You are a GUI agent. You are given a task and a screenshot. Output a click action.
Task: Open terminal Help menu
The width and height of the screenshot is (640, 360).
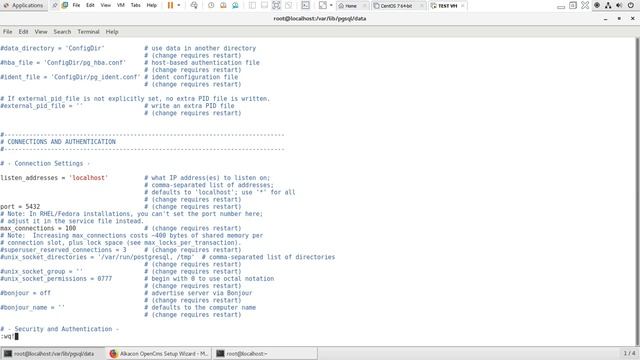(x=112, y=31)
